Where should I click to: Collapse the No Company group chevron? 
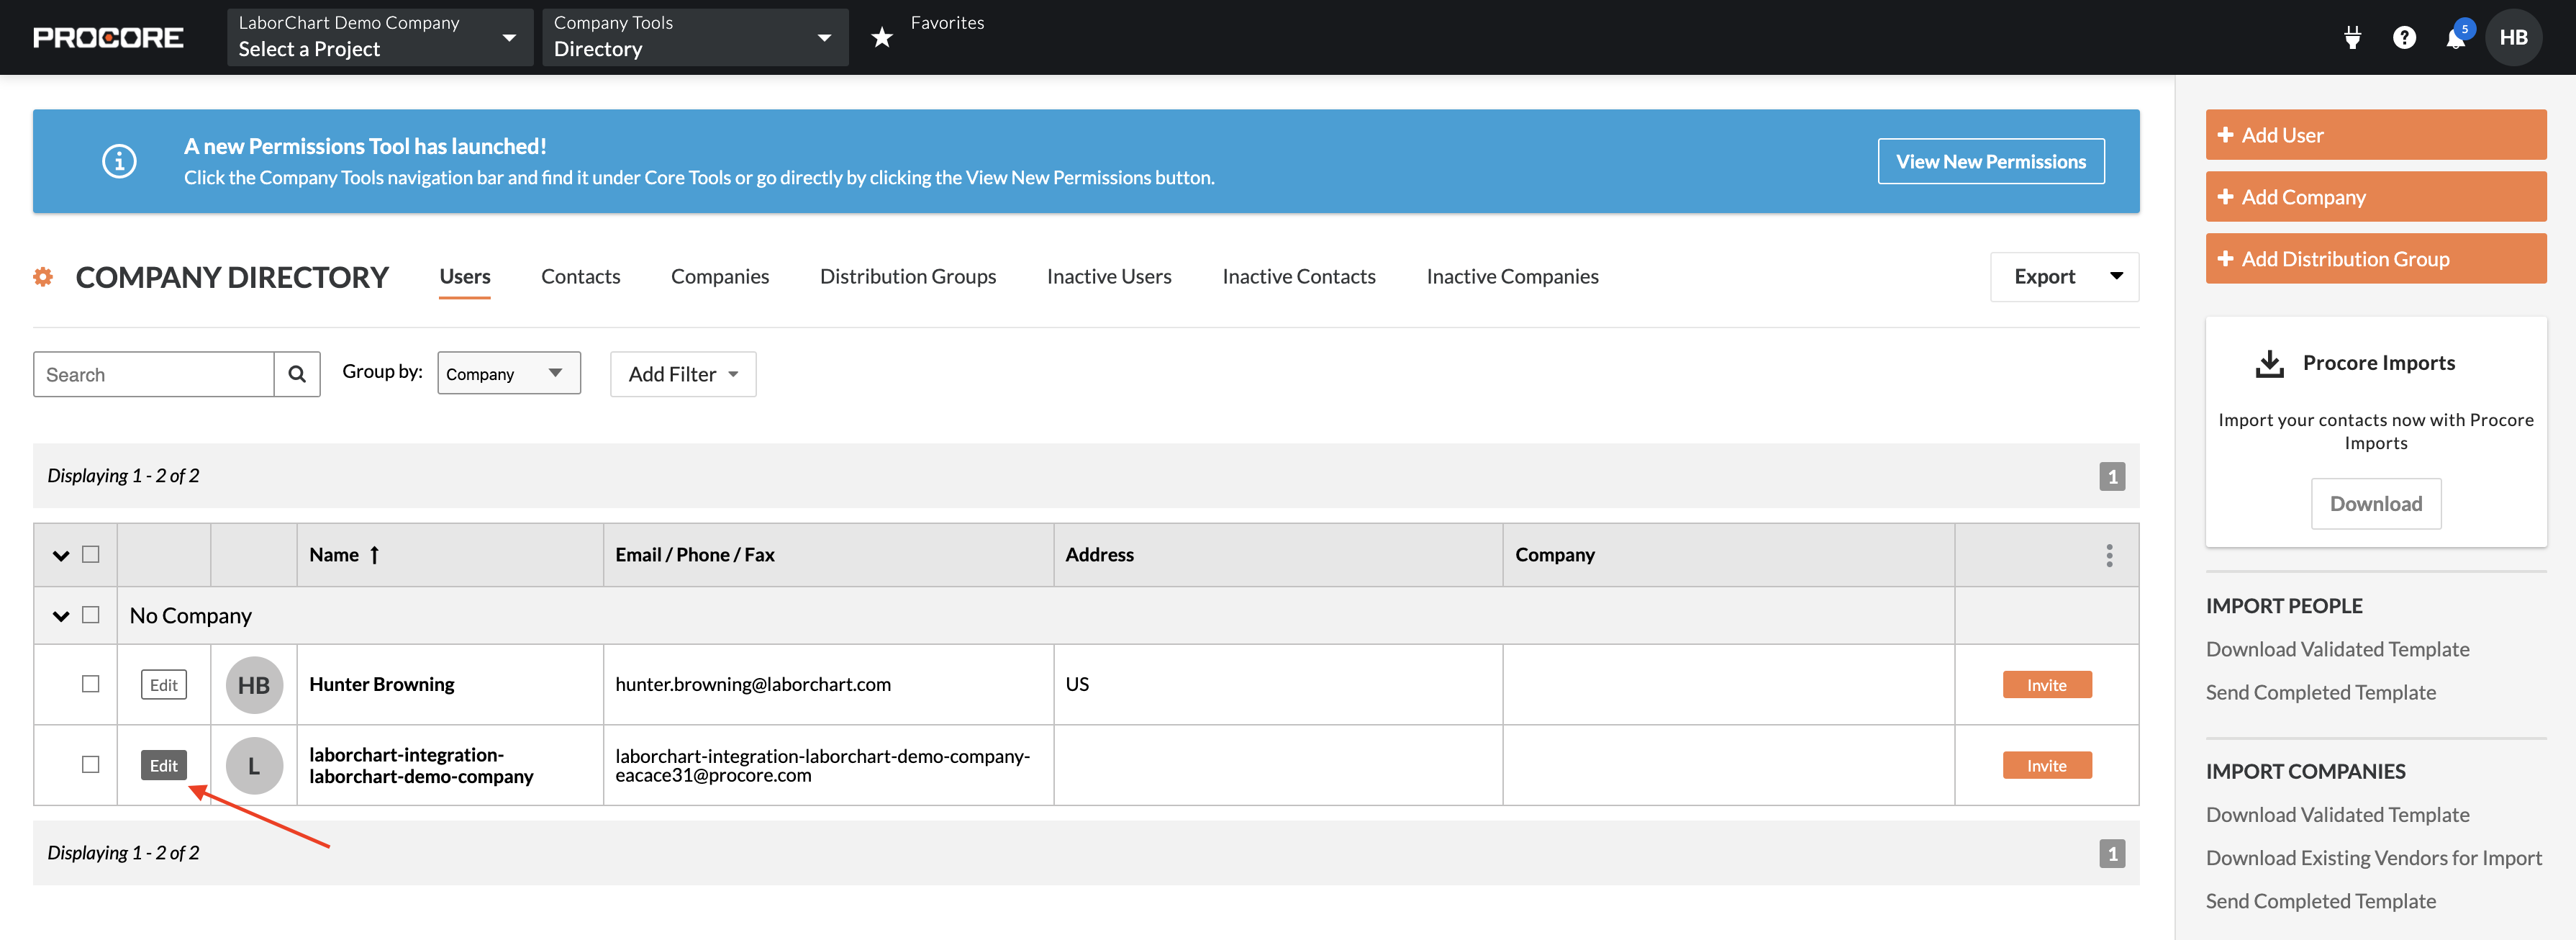61,616
